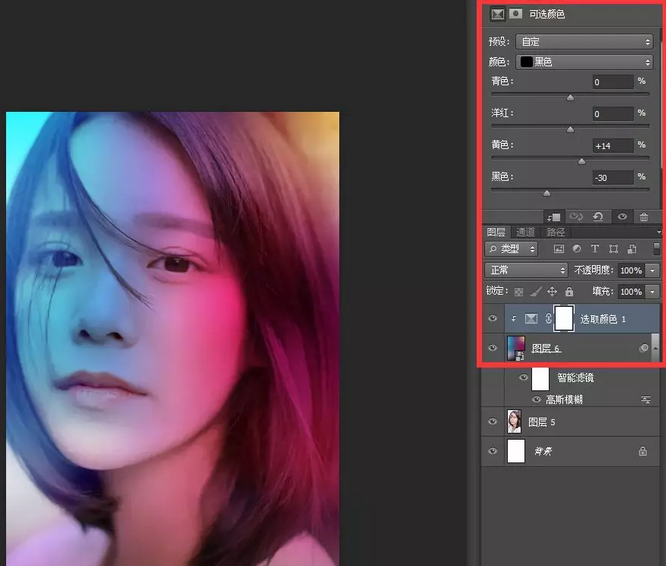The width and height of the screenshot is (666, 566).
Task: Hide the 图层 5 layer
Action: pos(492,422)
